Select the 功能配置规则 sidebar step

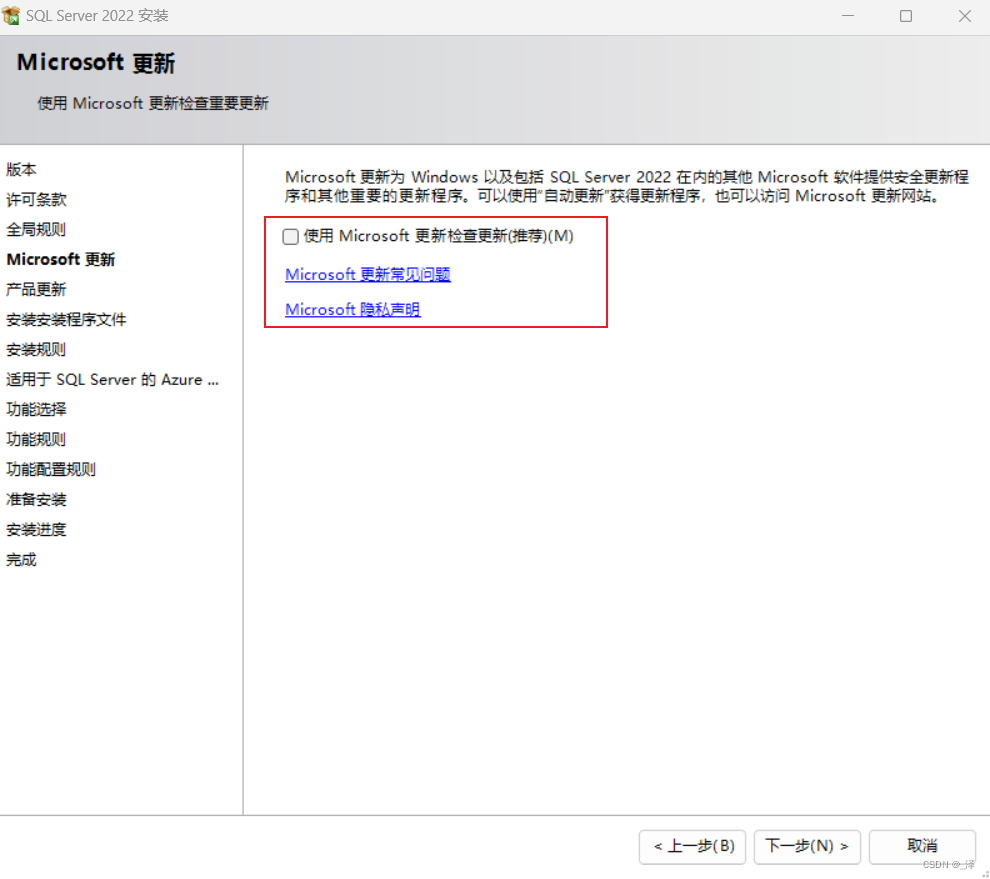(x=51, y=469)
